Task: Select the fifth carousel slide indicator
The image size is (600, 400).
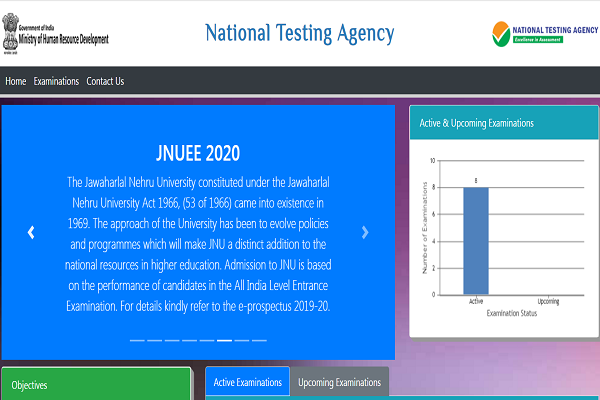Action: click(207, 340)
